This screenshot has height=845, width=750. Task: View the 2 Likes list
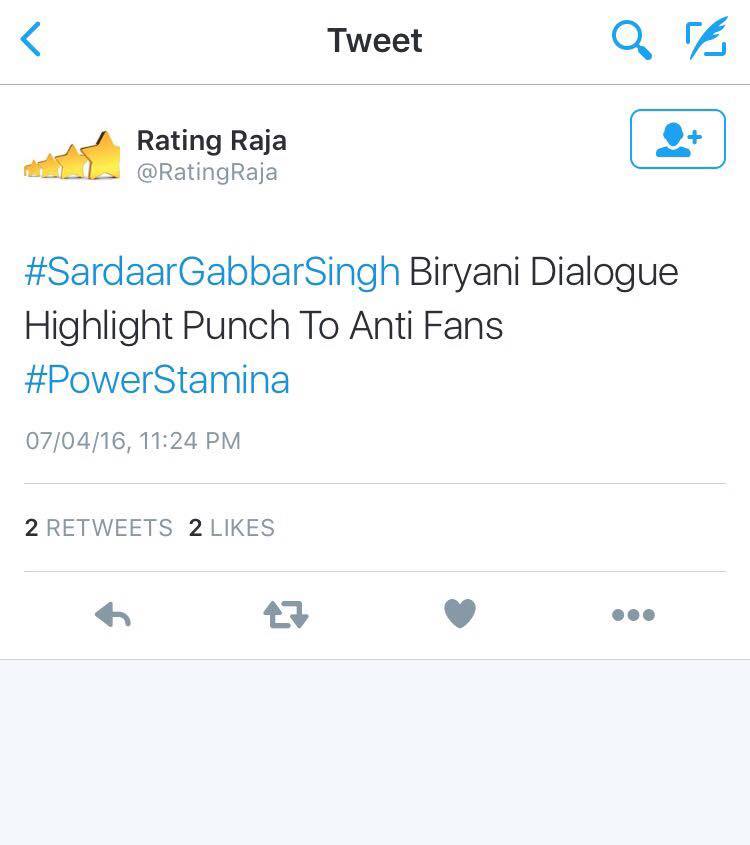[232, 528]
